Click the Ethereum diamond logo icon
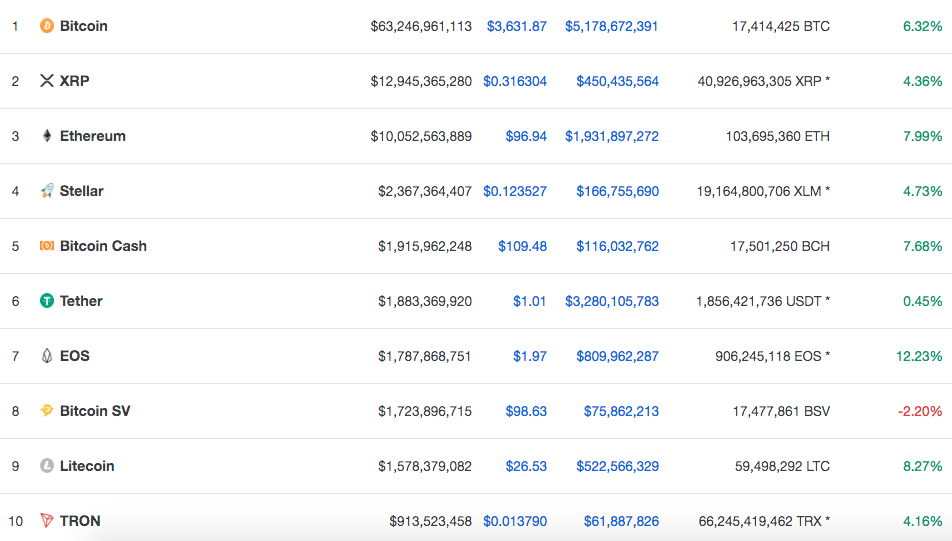 tap(47, 135)
